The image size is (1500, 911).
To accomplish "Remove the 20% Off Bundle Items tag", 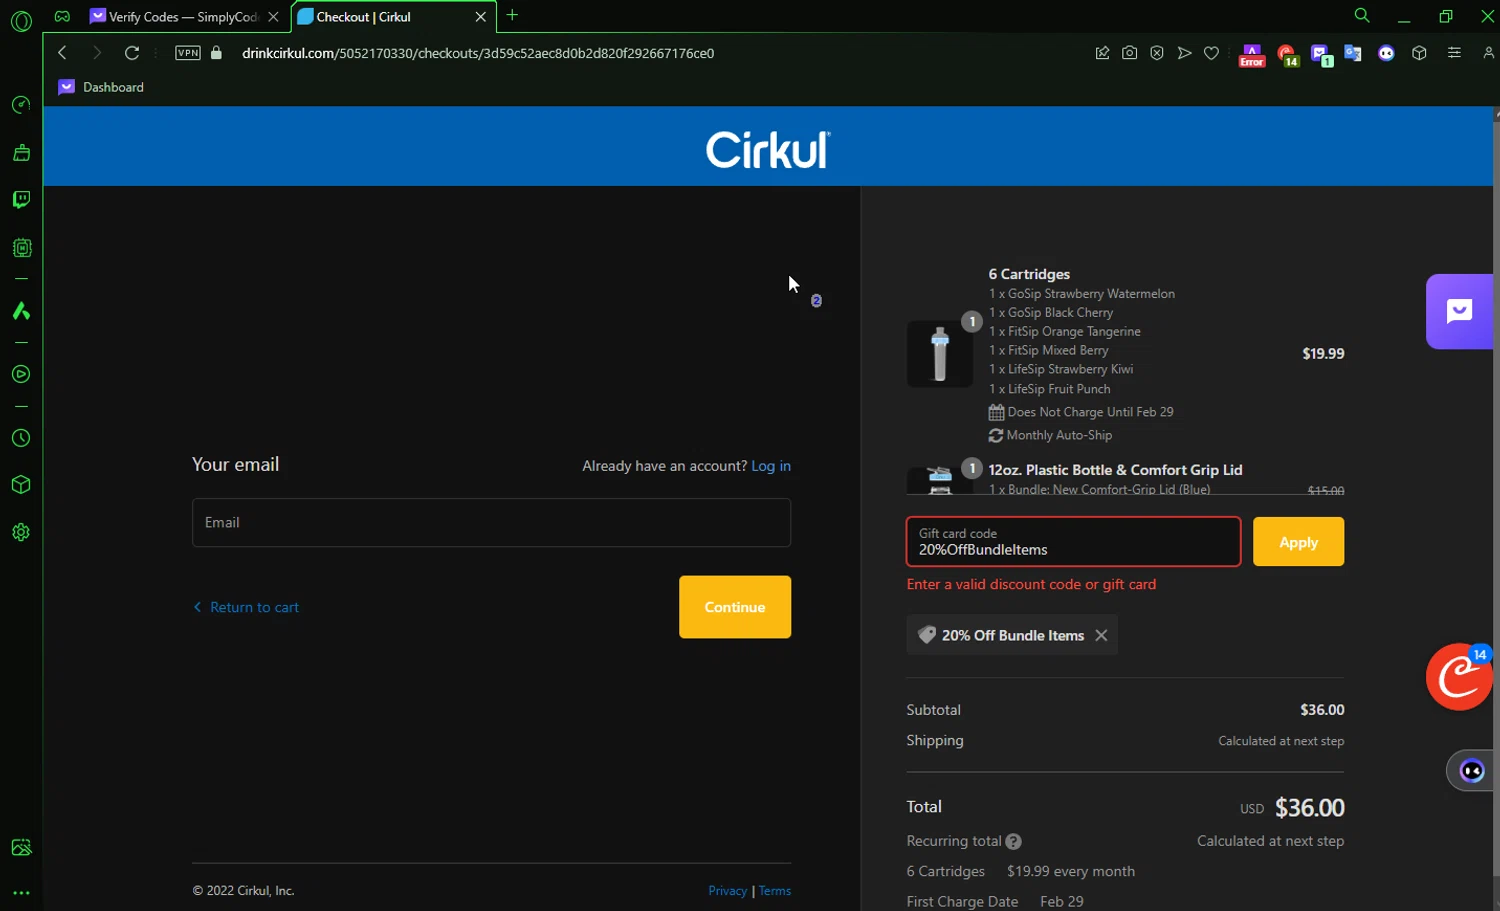I will pos(1101,635).
